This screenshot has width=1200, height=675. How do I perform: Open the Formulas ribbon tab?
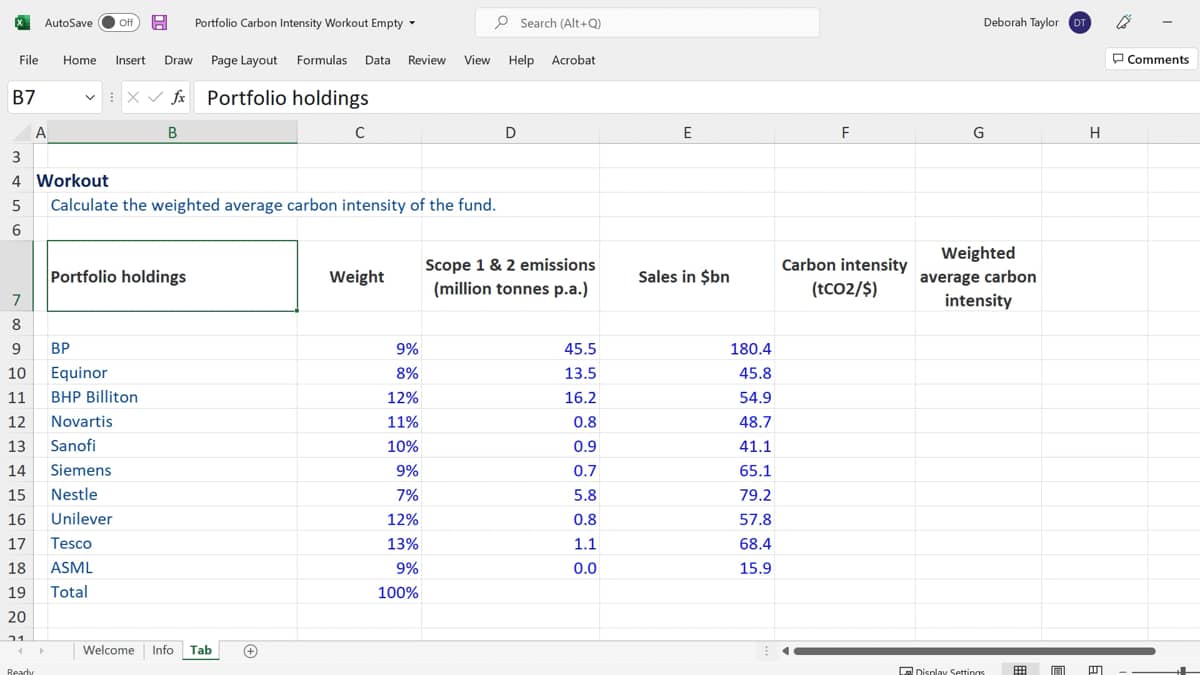pos(322,60)
